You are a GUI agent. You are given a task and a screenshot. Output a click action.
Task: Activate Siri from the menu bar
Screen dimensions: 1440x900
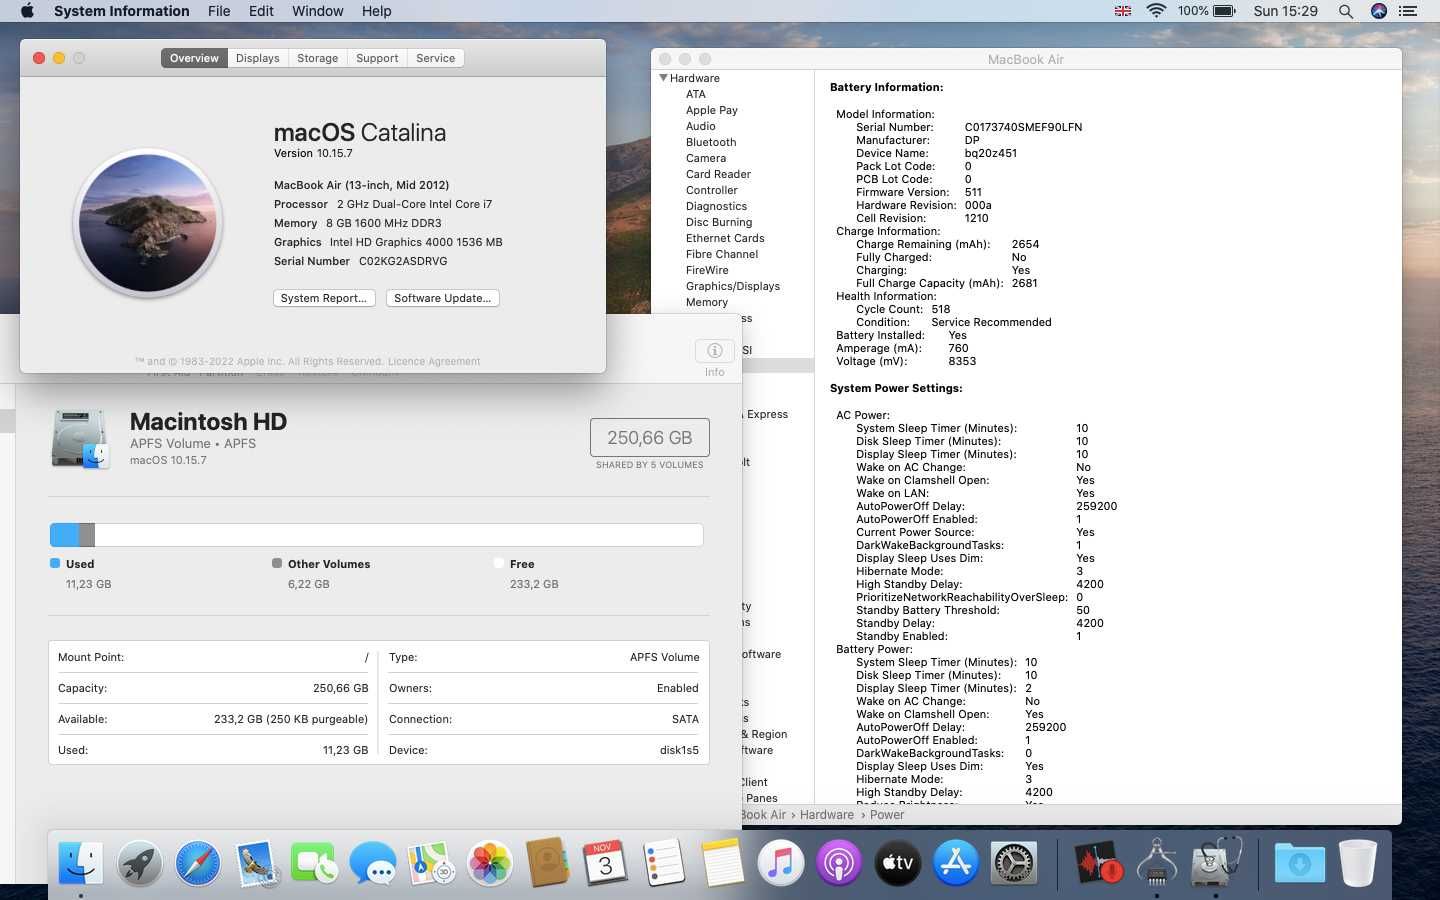coord(1379,11)
